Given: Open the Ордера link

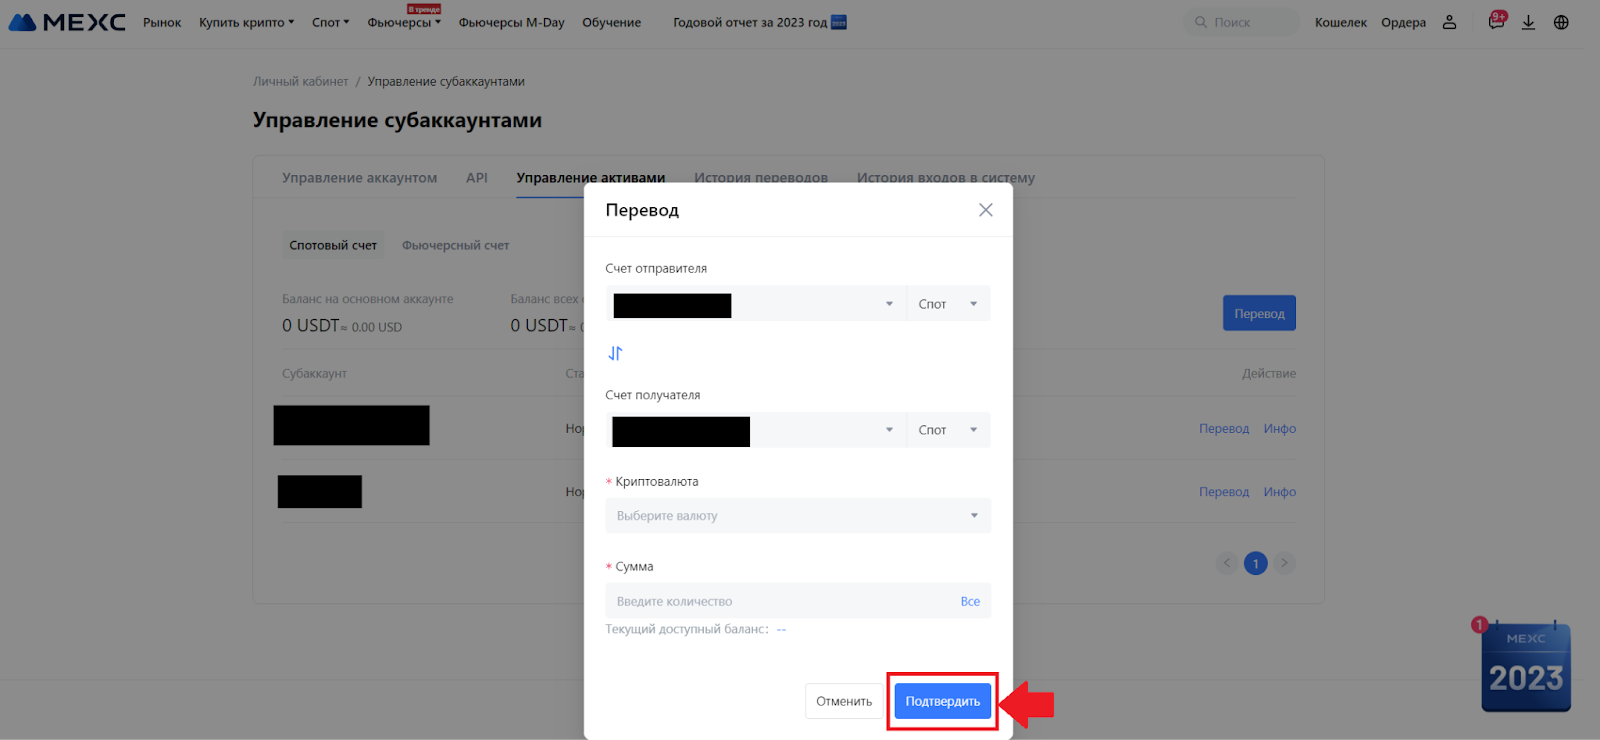Looking at the screenshot, I should click(x=1404, y=22).
